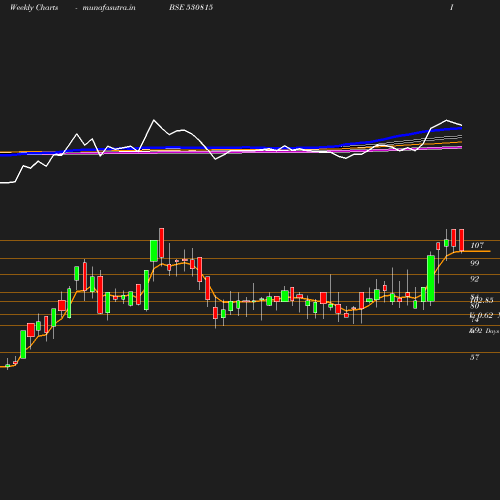Viewport: 500px width, 500px height.
Task: Click the 99 price level label
Action: point(475,263)
